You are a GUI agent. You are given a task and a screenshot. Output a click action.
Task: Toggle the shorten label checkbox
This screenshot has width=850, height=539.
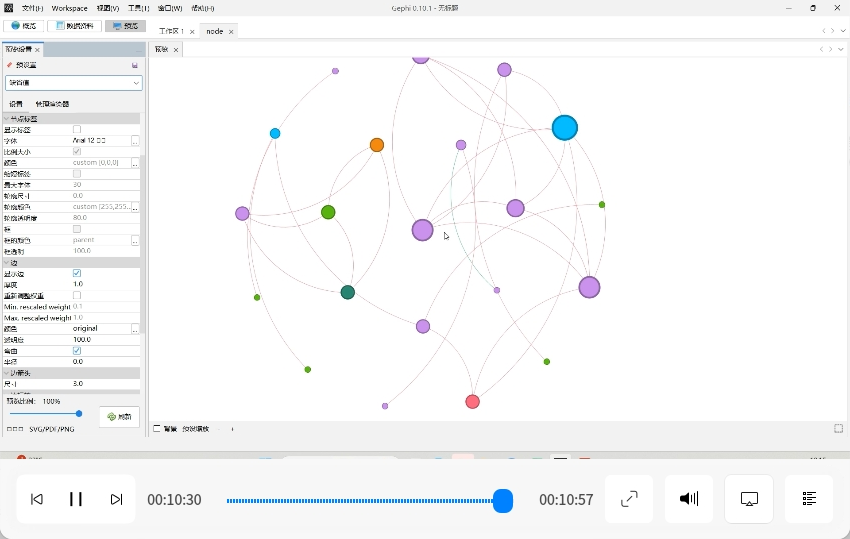point(77,174)
